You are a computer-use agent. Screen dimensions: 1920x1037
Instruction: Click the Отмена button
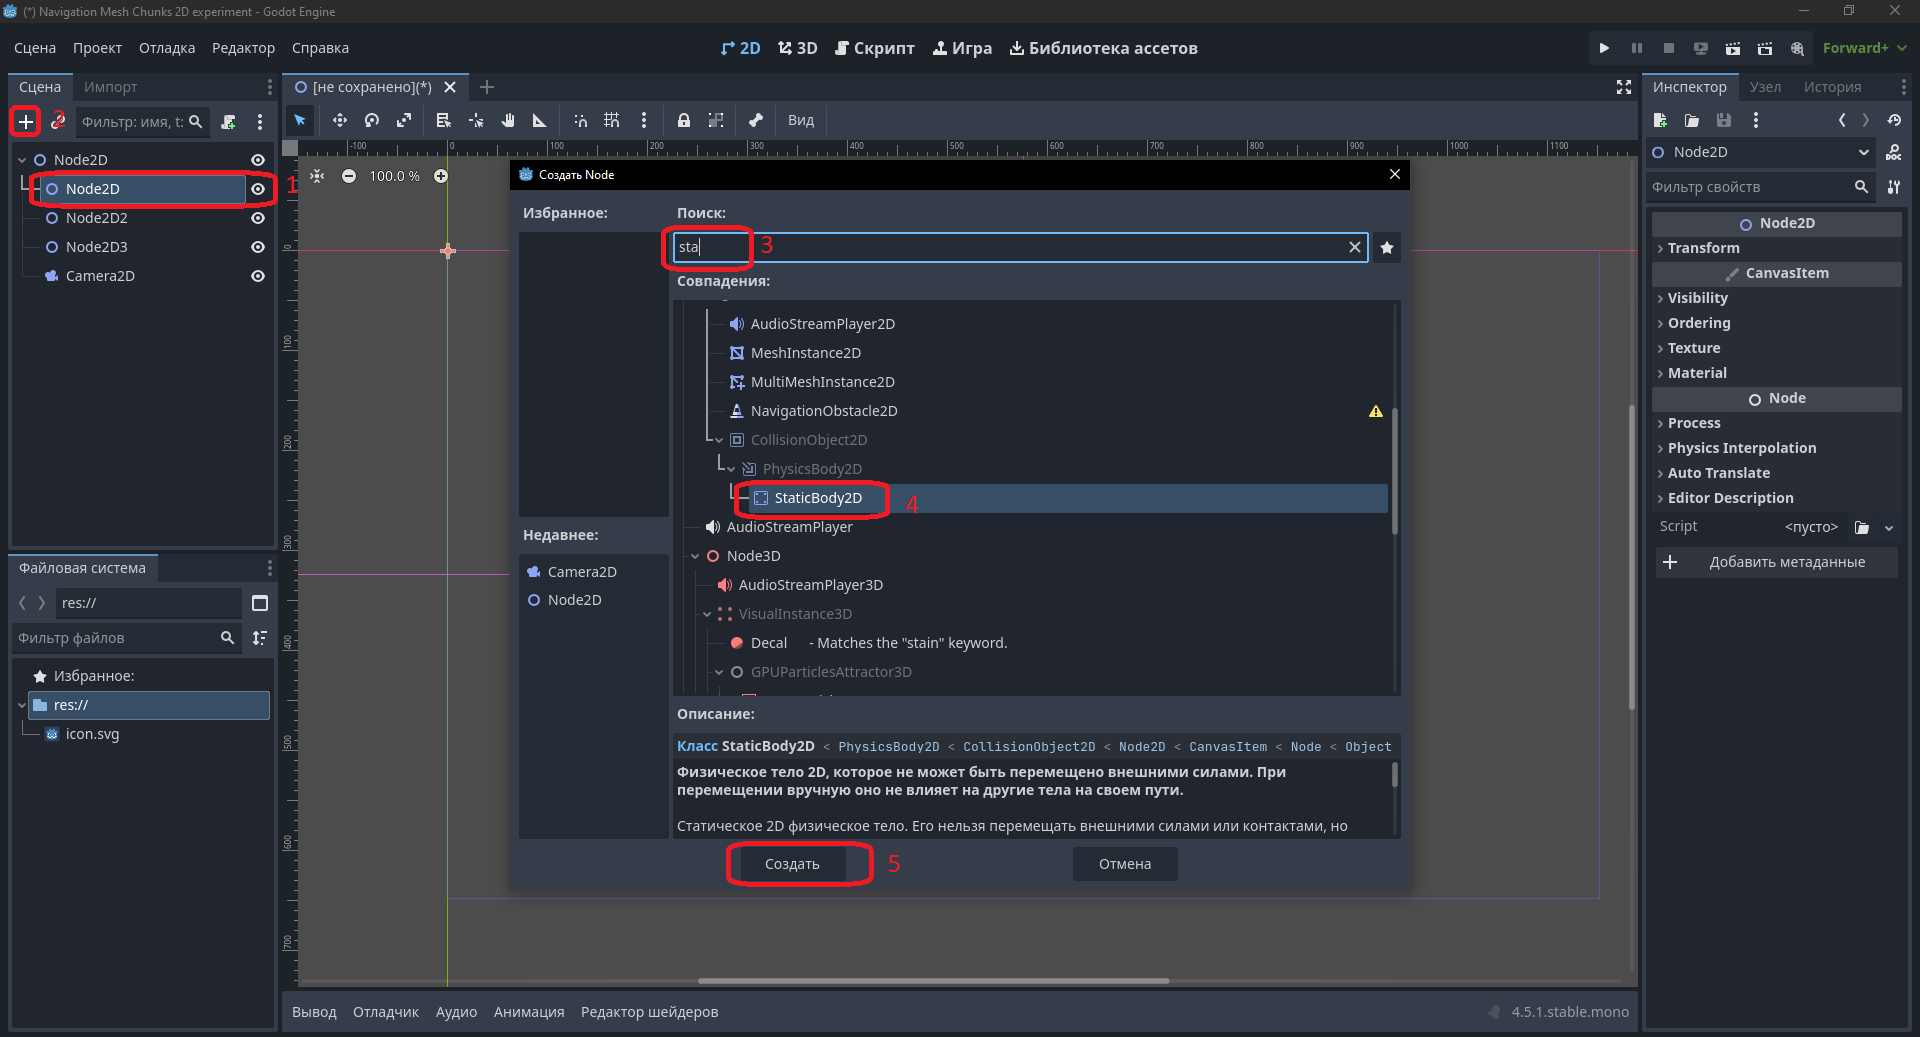click(x=1125, y=864)
